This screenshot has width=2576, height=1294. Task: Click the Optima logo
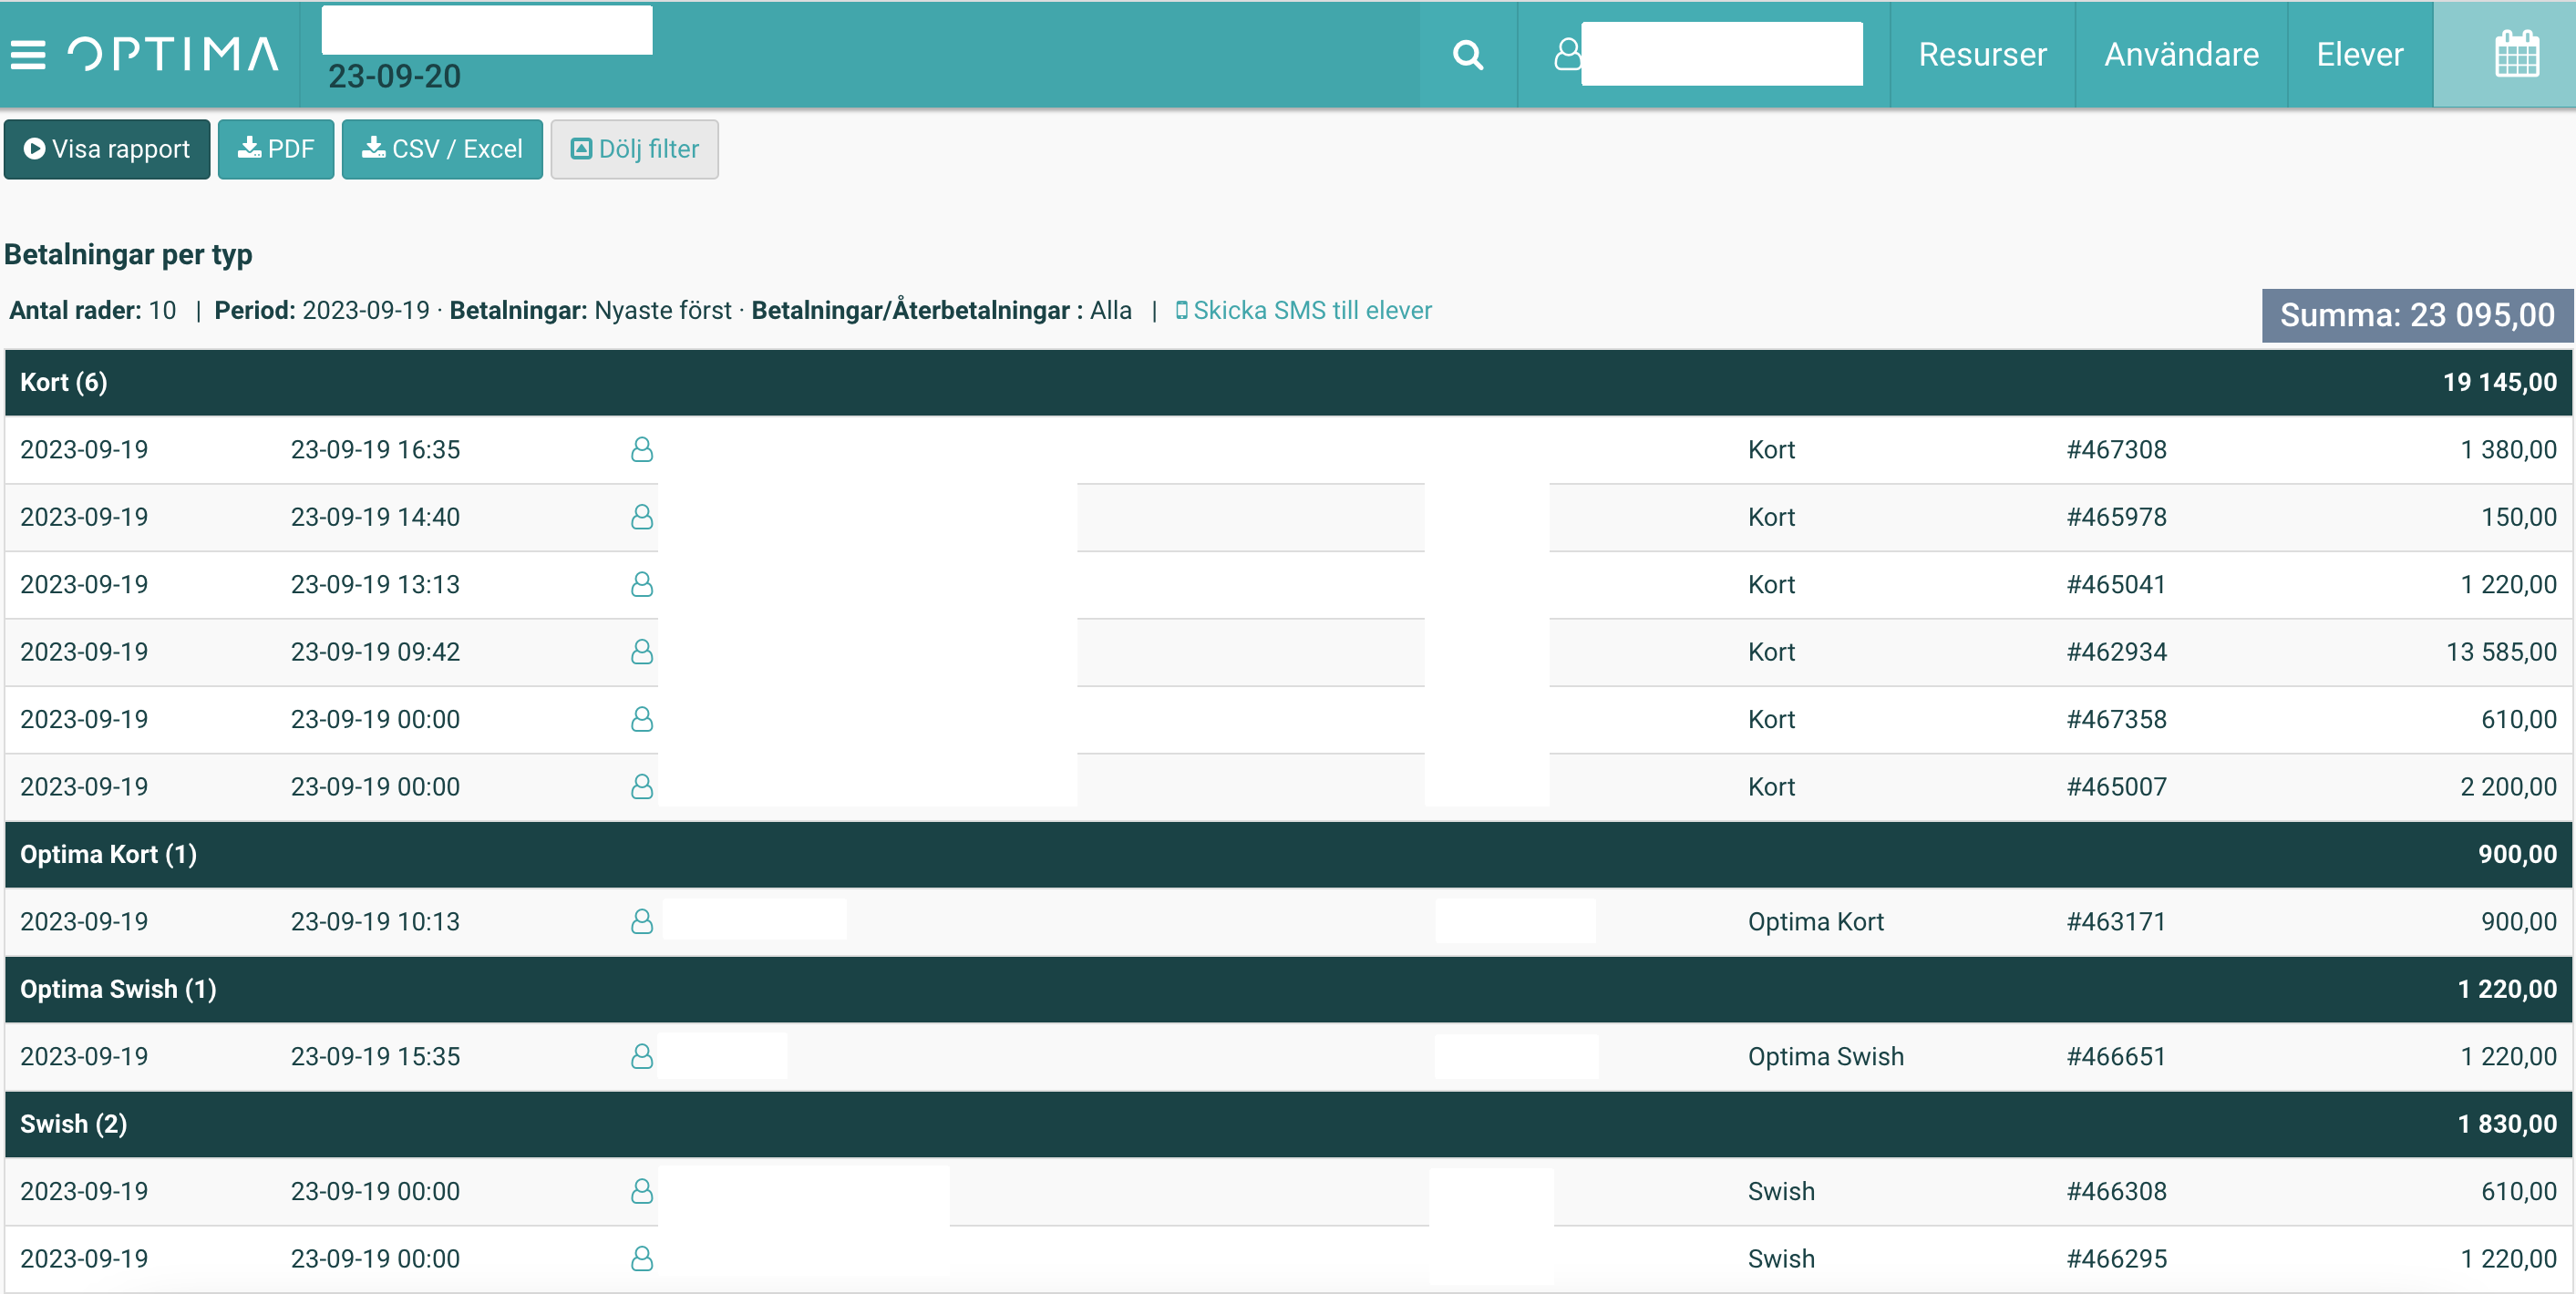173,54
